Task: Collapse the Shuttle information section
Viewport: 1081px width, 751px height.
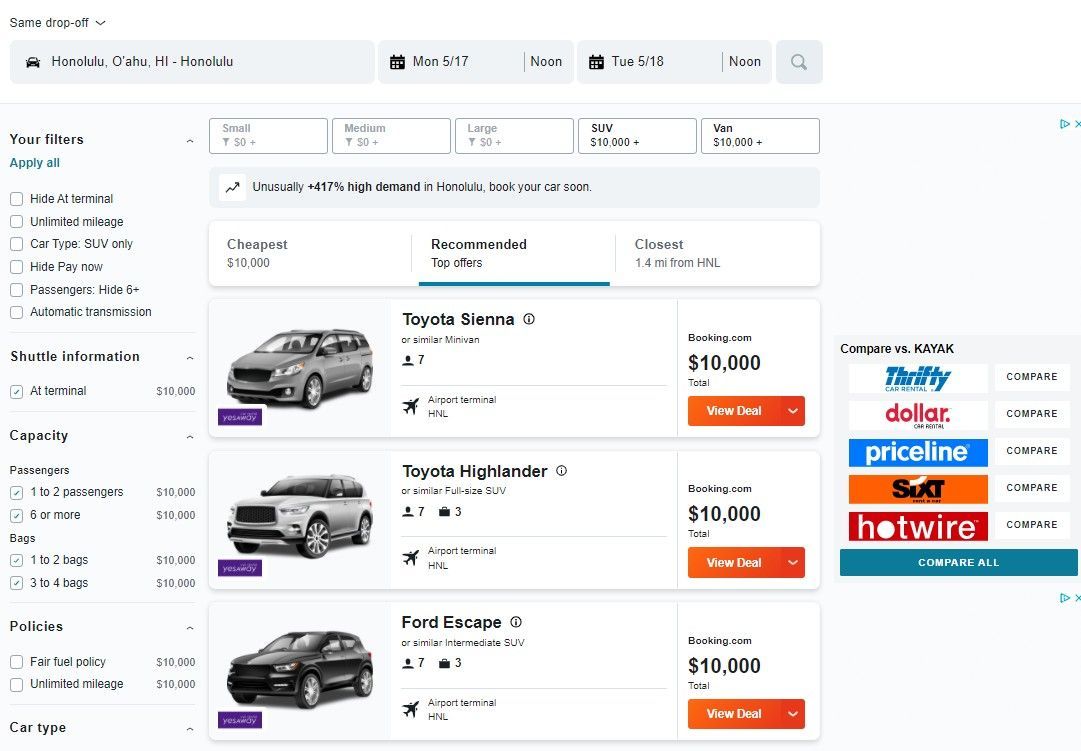Action: click(x=190, y=357)
